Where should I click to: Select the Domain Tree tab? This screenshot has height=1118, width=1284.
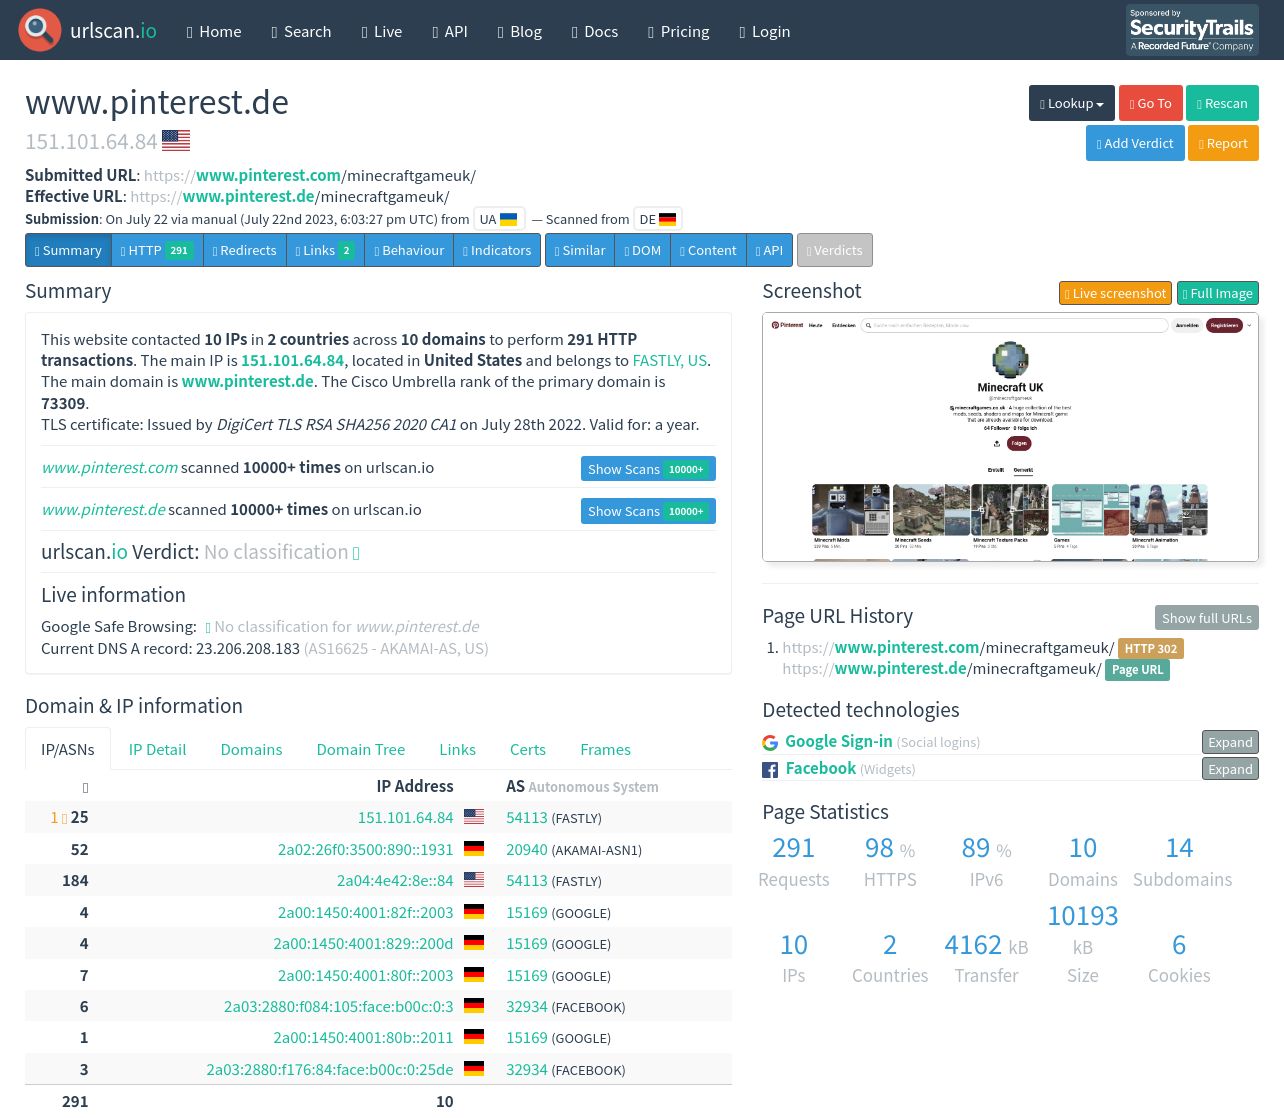[361, 749]
